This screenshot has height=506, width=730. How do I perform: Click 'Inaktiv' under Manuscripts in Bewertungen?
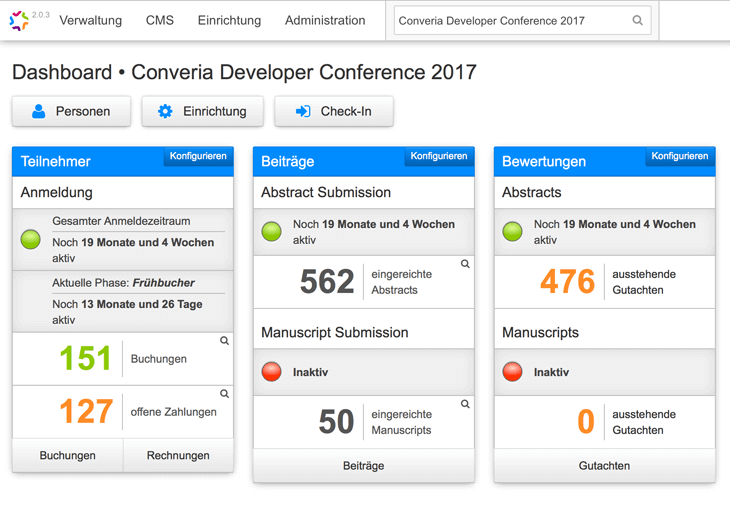point(551,372)
